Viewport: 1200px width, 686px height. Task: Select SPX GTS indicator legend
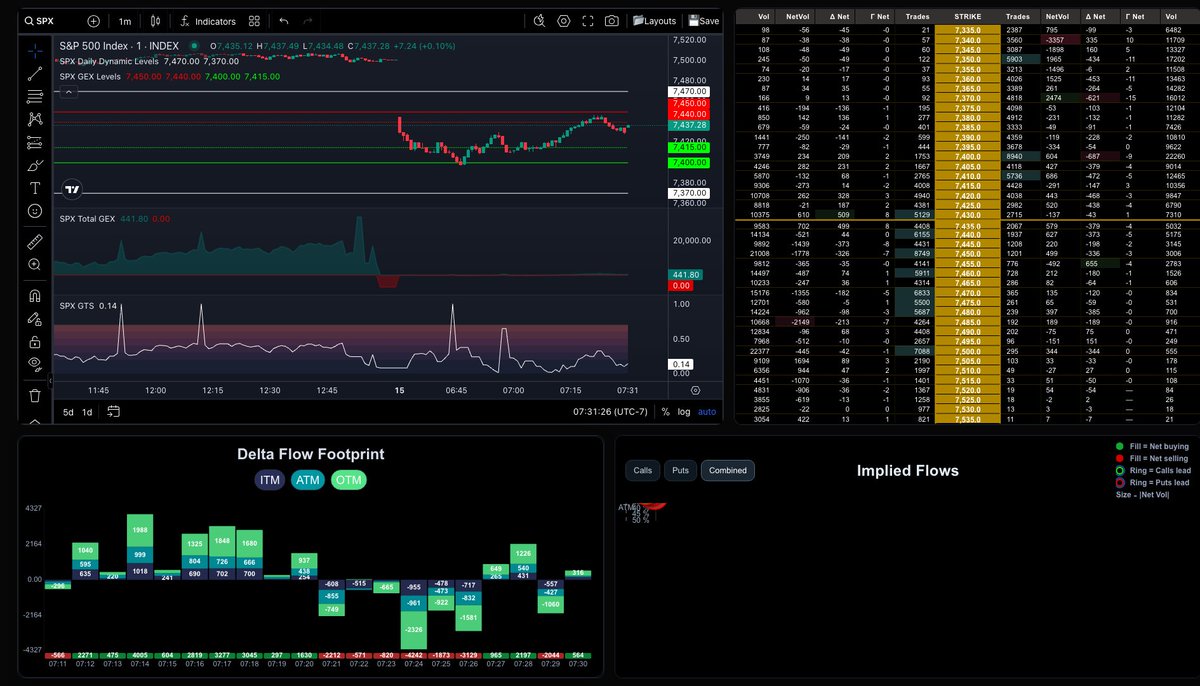tap(77, 305)
